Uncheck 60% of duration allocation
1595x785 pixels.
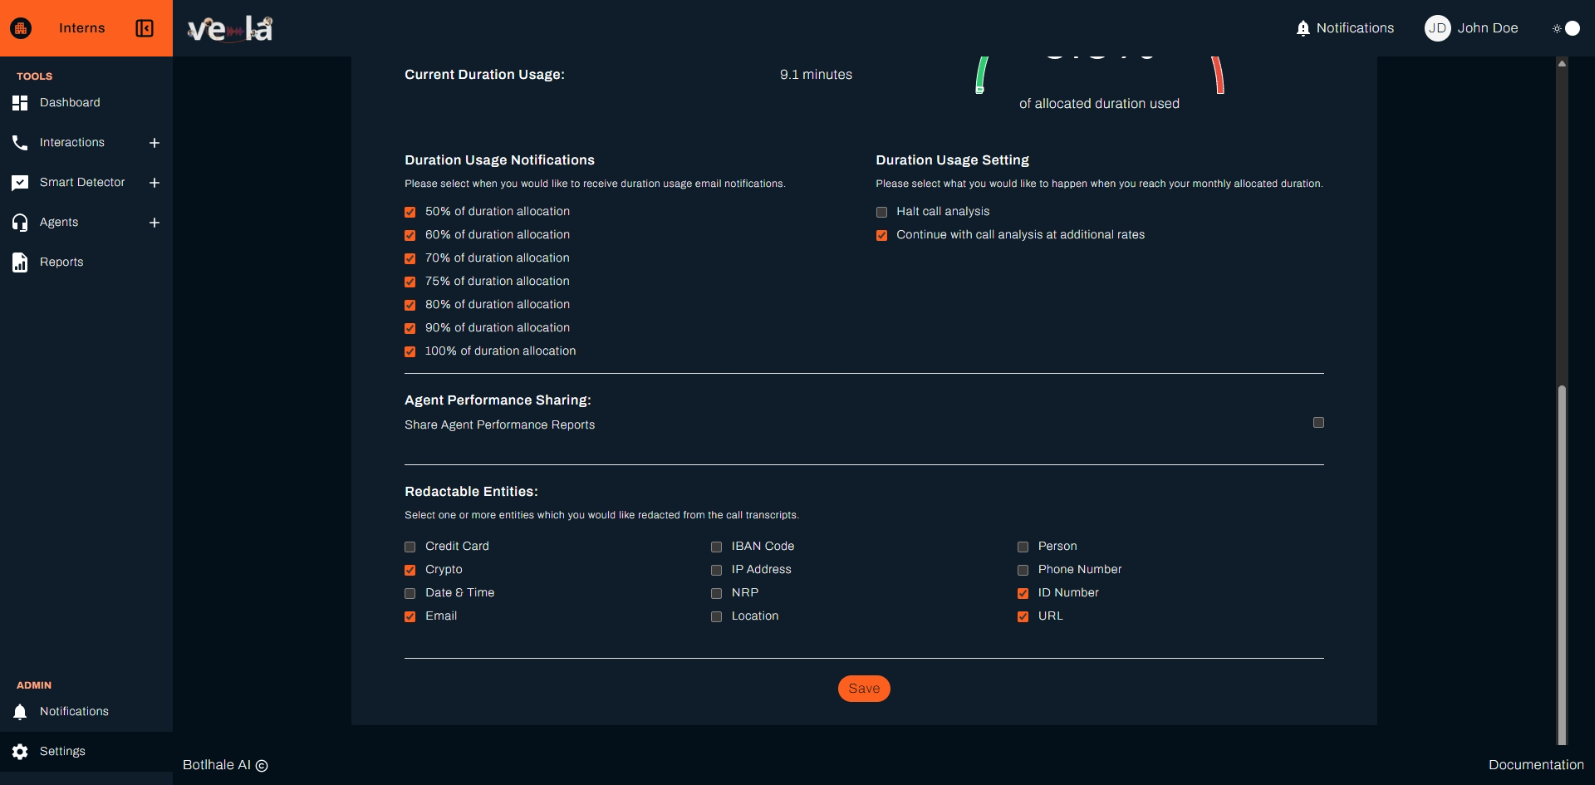(x=410, y=235)
